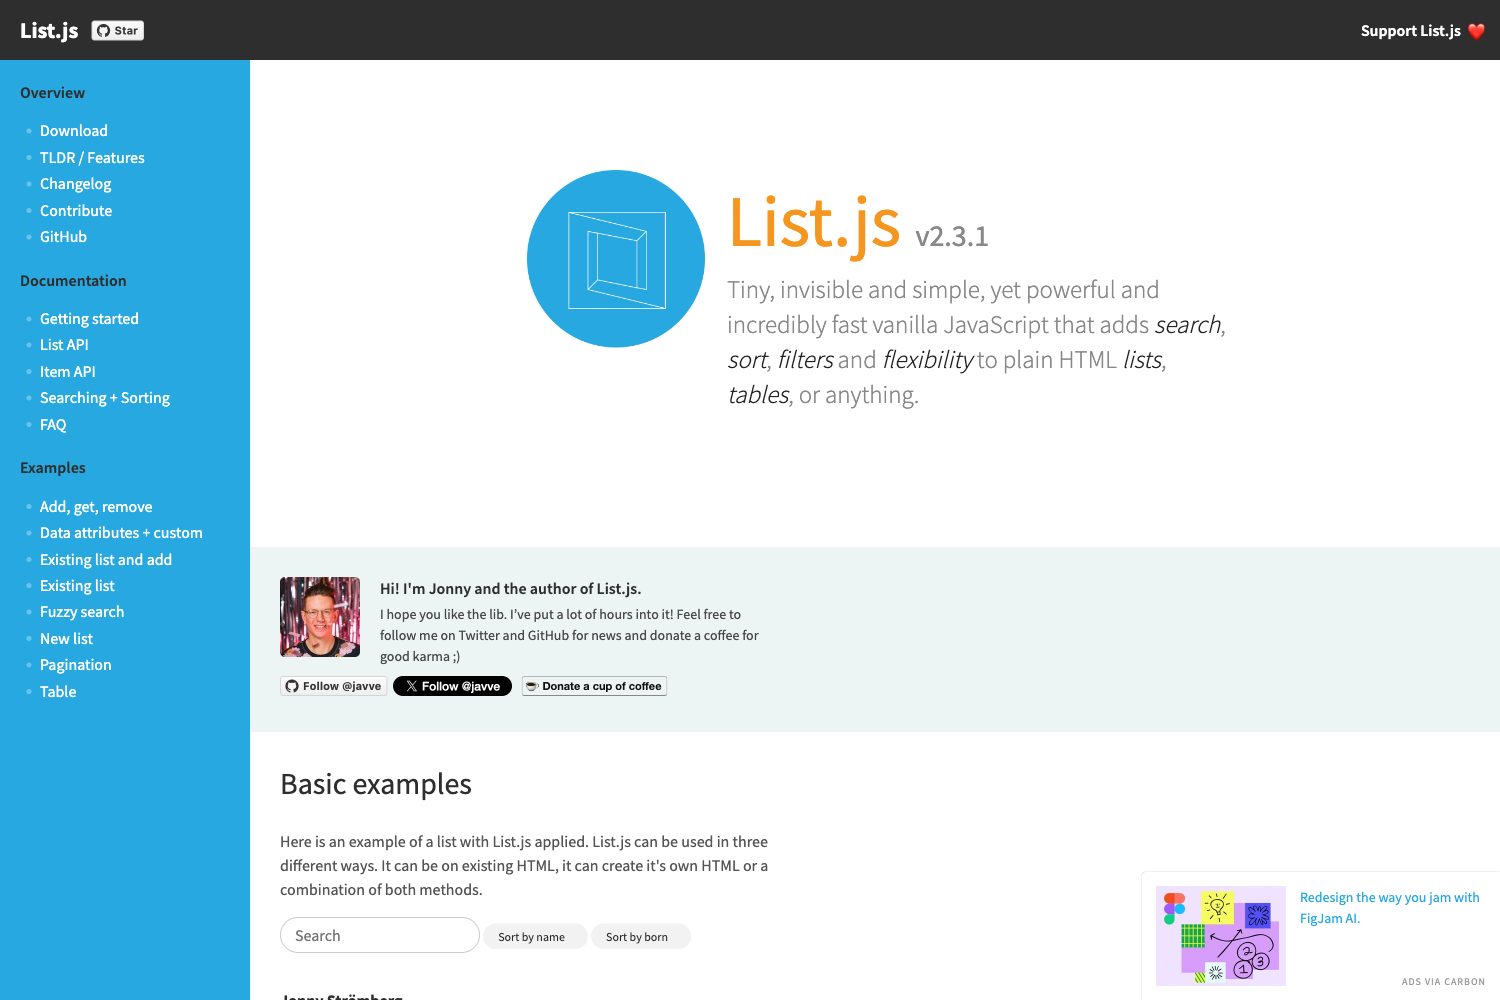Click the blue List.js logo circle

[x=615, y=258]
